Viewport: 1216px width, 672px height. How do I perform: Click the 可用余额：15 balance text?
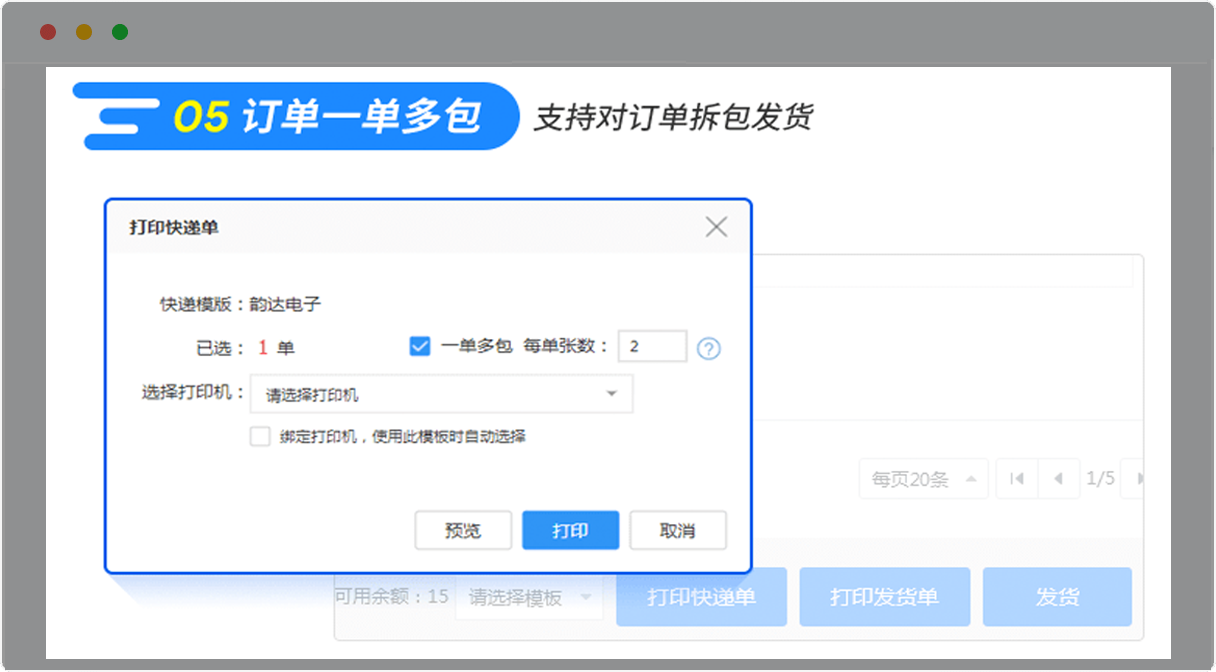click(x=391, y=597)
